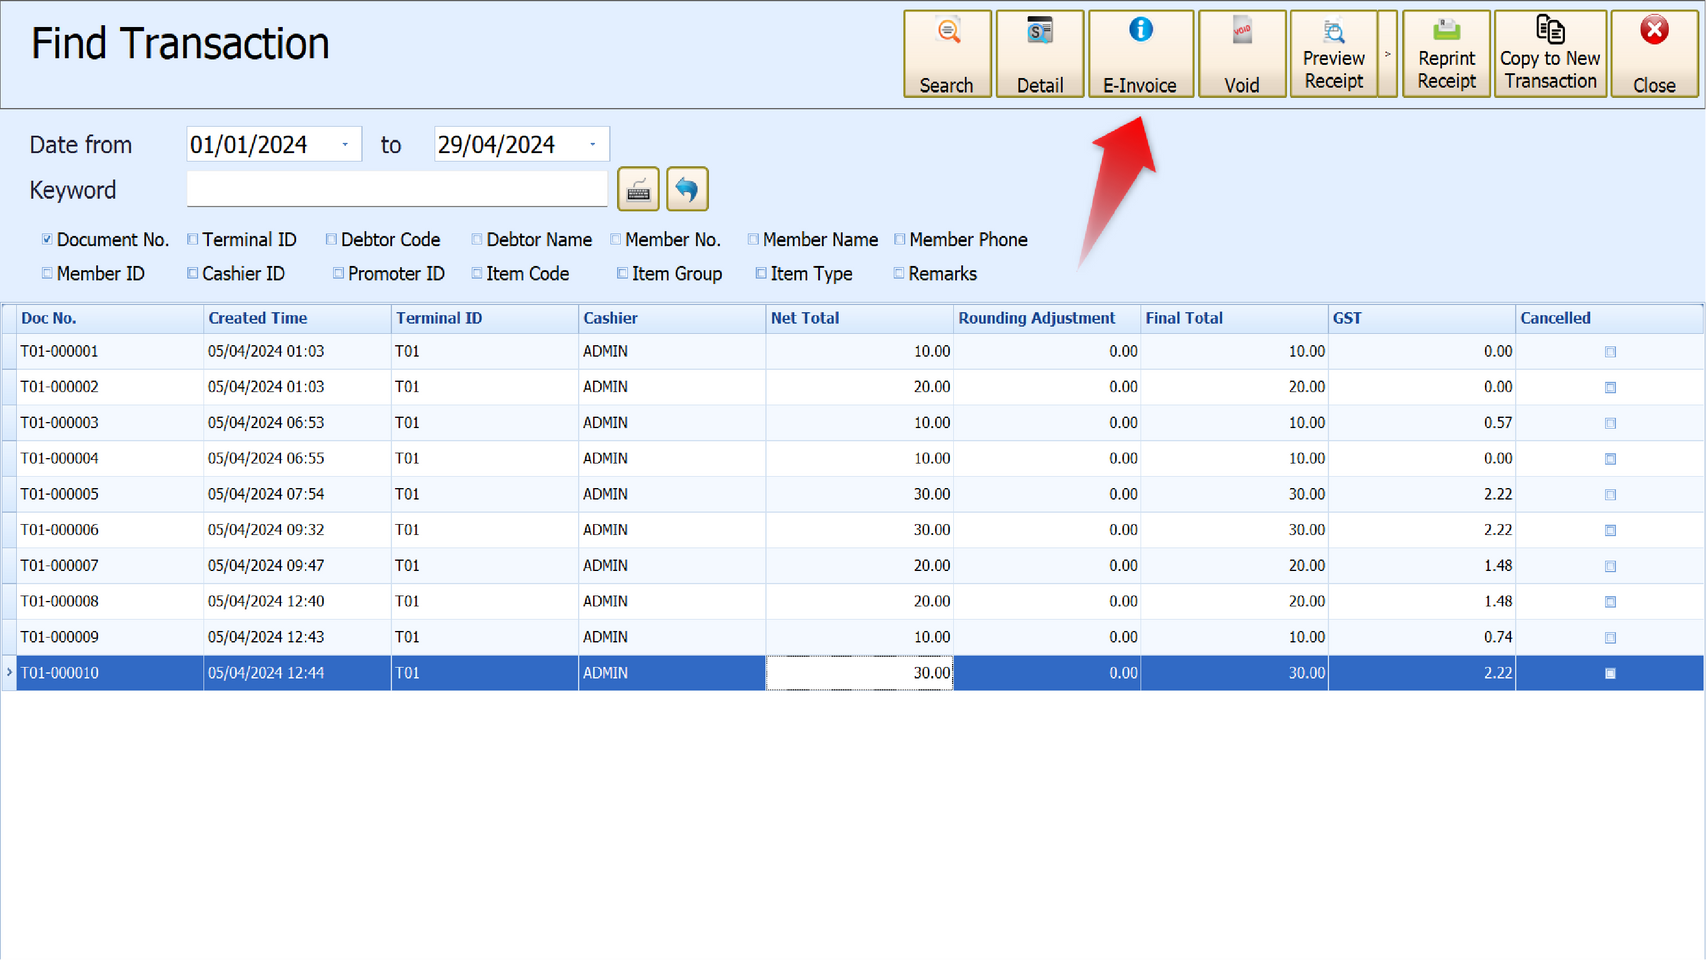Close the Find Transaction window
1706x960 pixels.
coord(1654,54)
